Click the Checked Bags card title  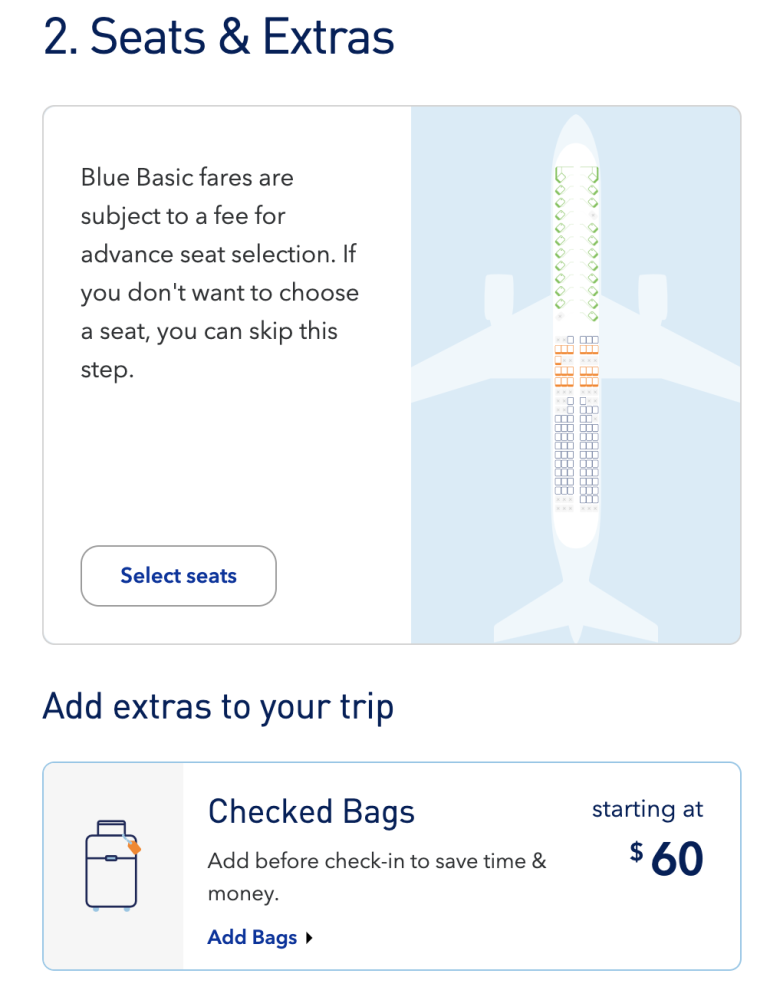point(311,812)
